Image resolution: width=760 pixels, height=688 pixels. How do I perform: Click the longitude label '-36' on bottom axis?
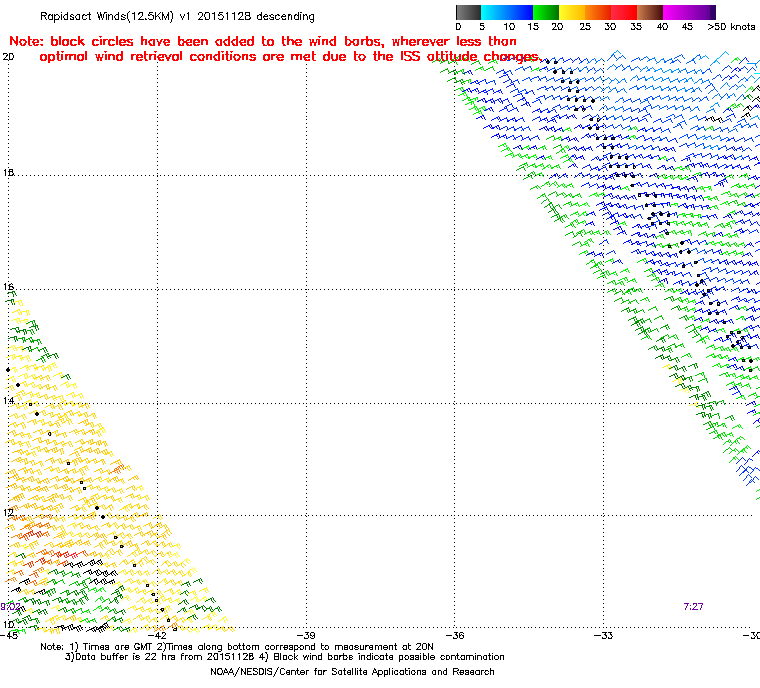pyautogui.click(x=455, y=635)
